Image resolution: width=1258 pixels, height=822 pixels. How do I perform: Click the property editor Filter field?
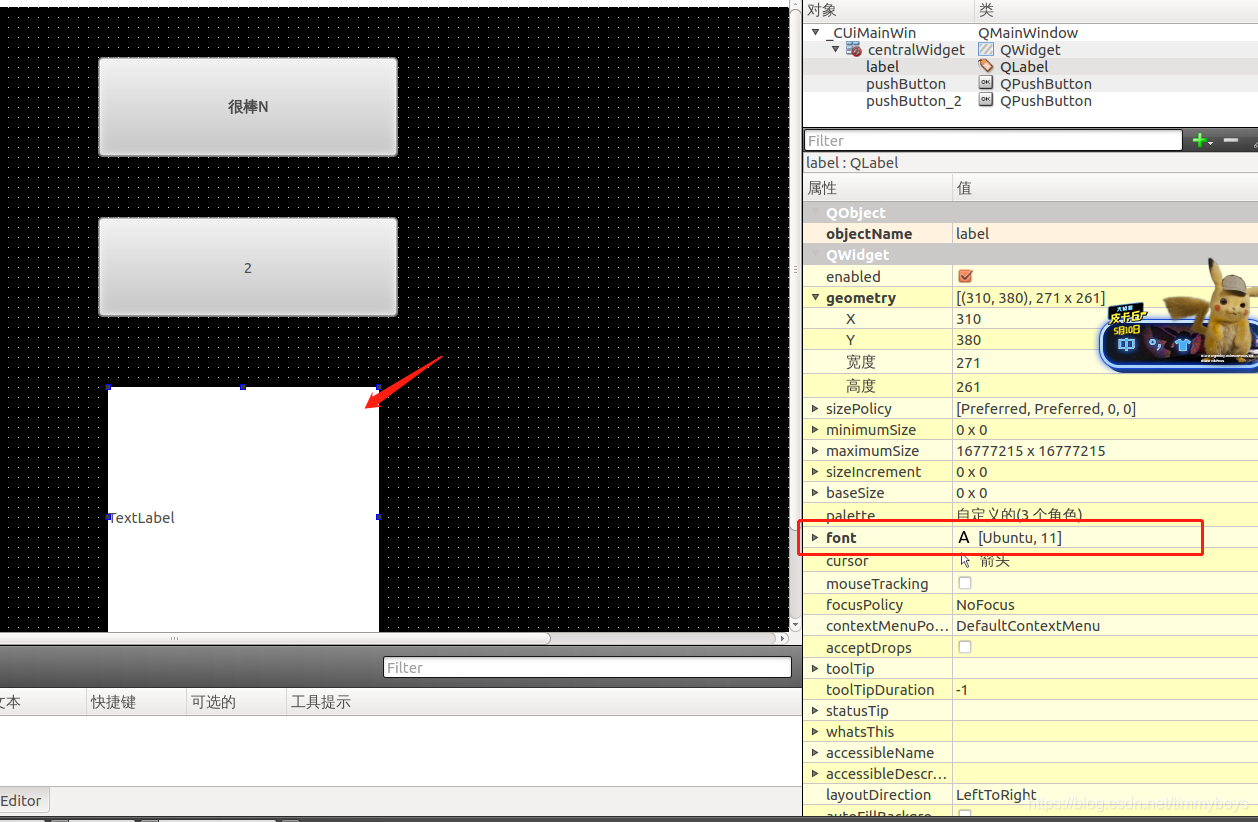pyautogui.click(x=994, y=141)
